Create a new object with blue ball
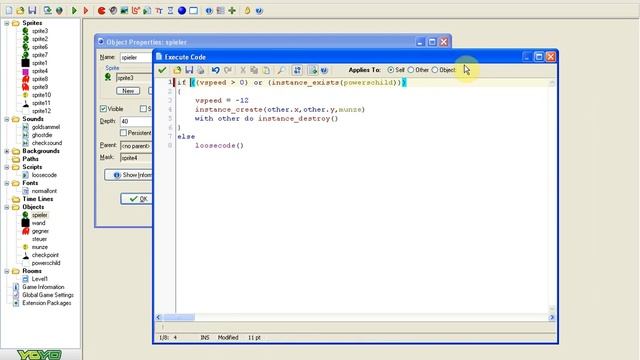 pos(182,11)
